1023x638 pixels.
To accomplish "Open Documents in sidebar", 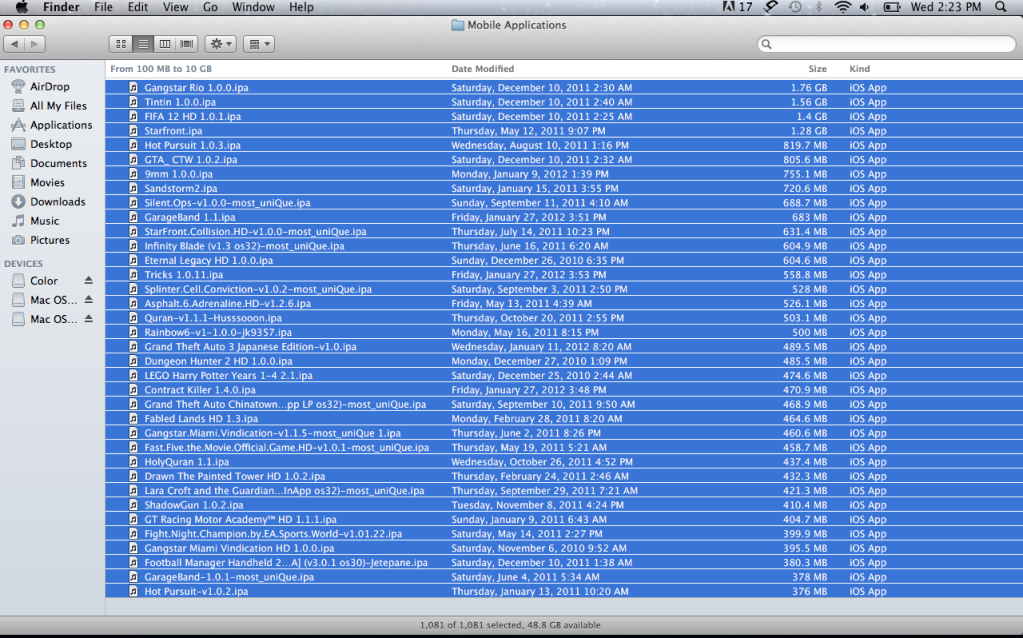I will tap(49, 163).
